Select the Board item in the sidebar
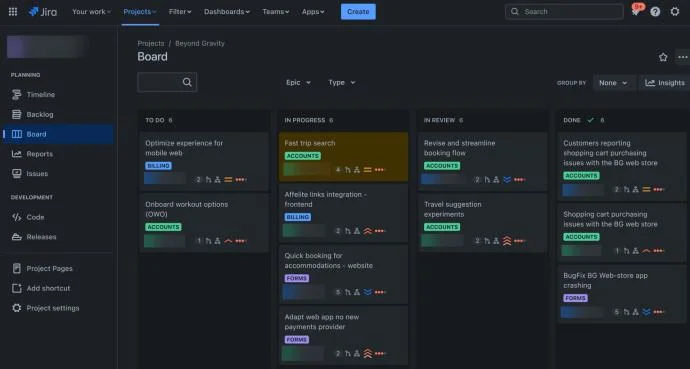Screen dimensions: 690x369 click(58, 134)
